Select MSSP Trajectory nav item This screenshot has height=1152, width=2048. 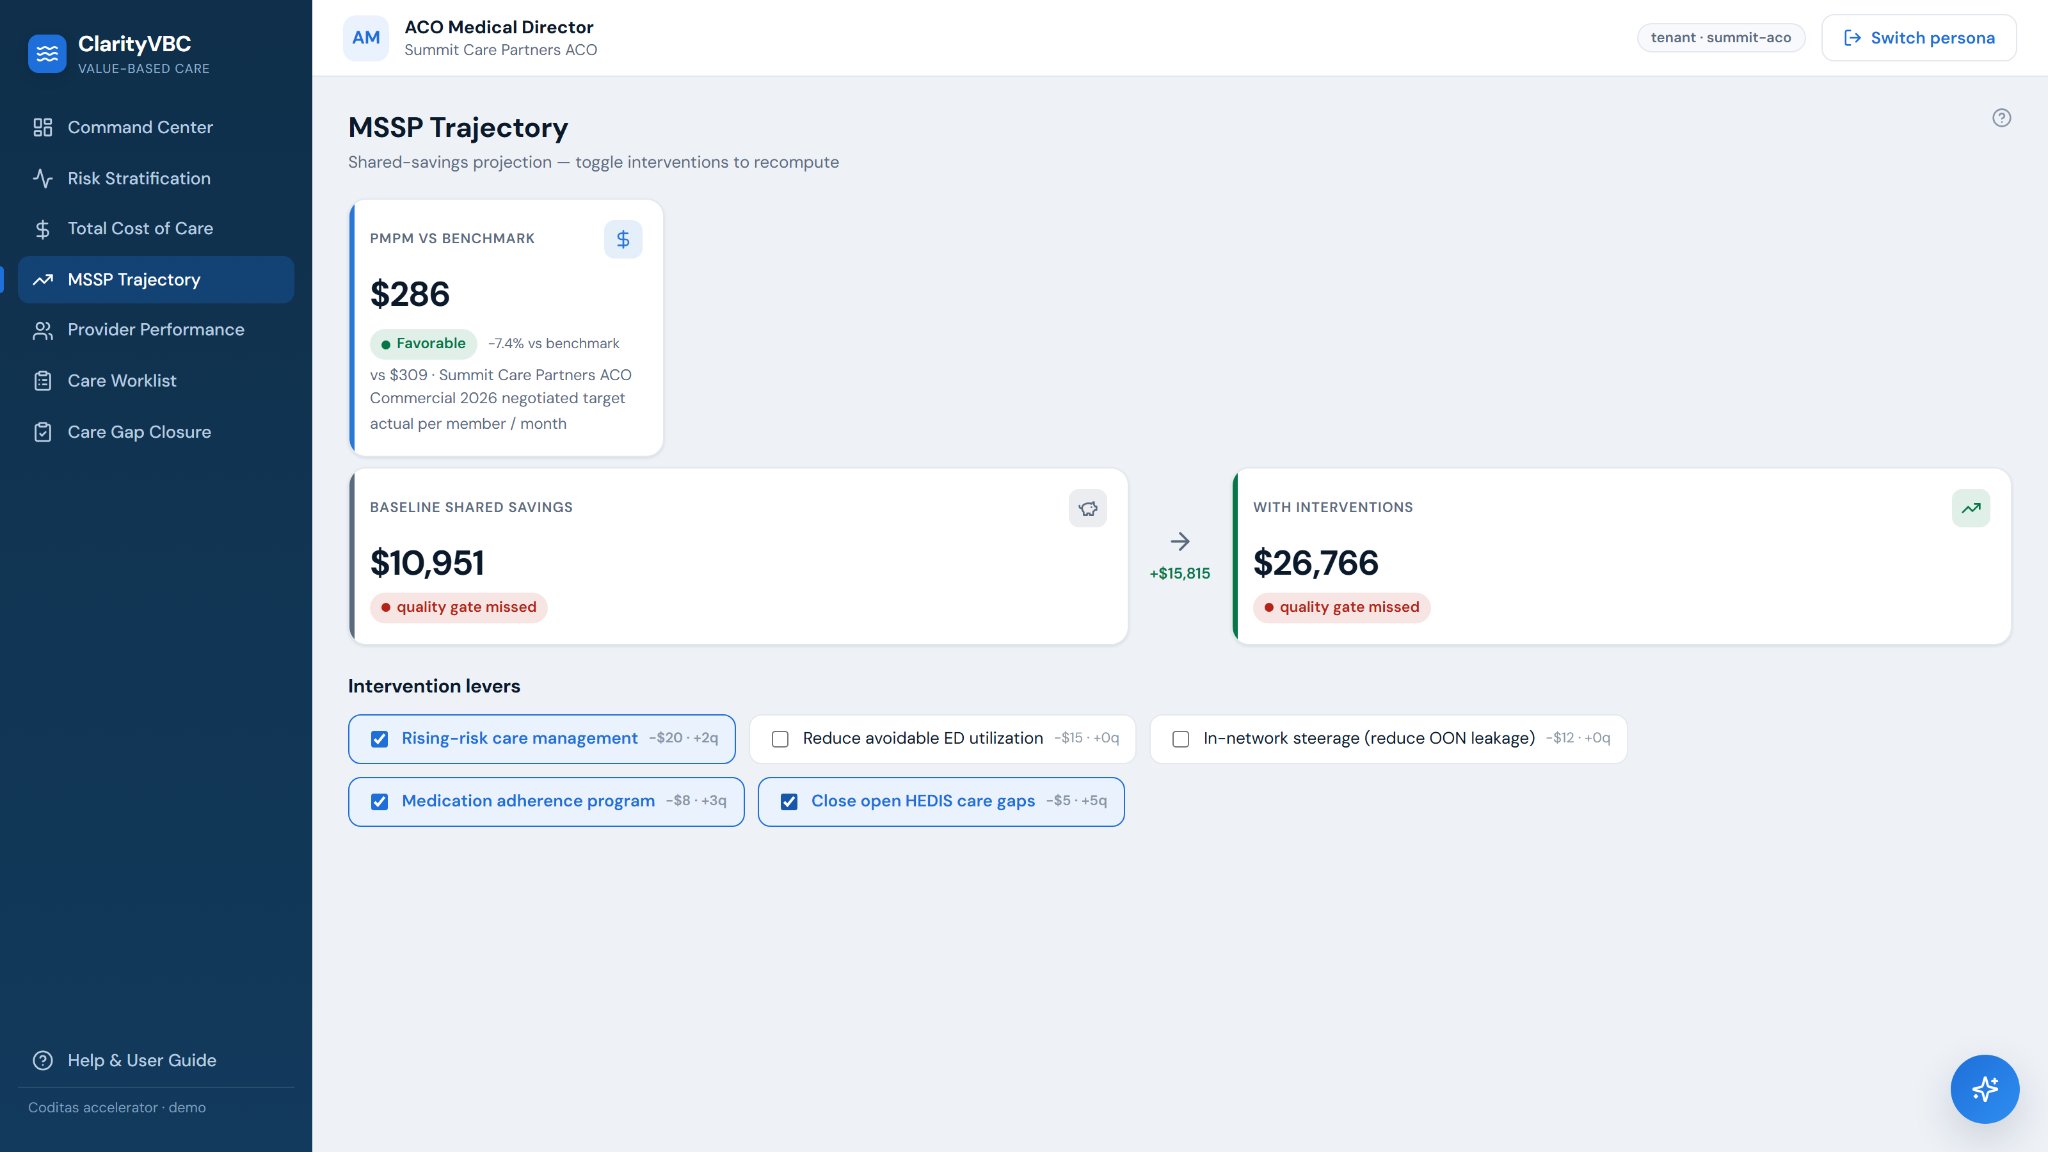click(156, 280)
